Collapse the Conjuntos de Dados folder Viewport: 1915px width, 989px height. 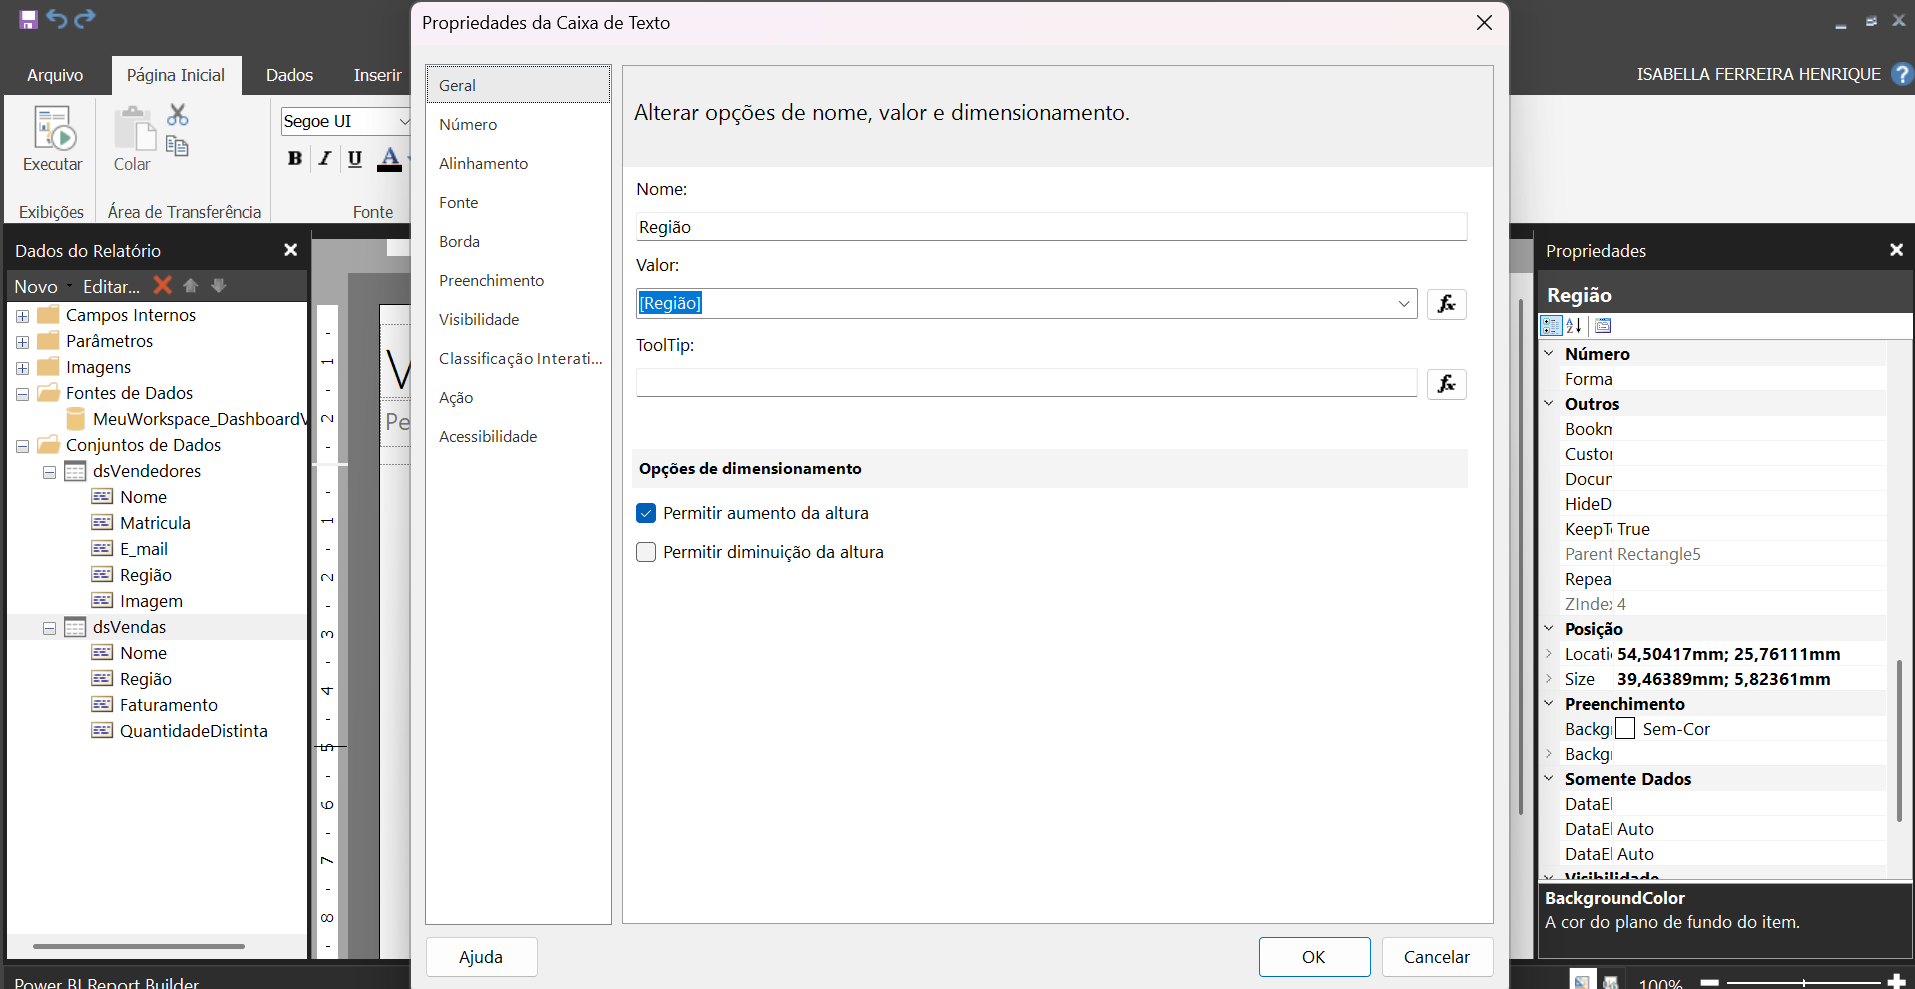pos(22,446)
